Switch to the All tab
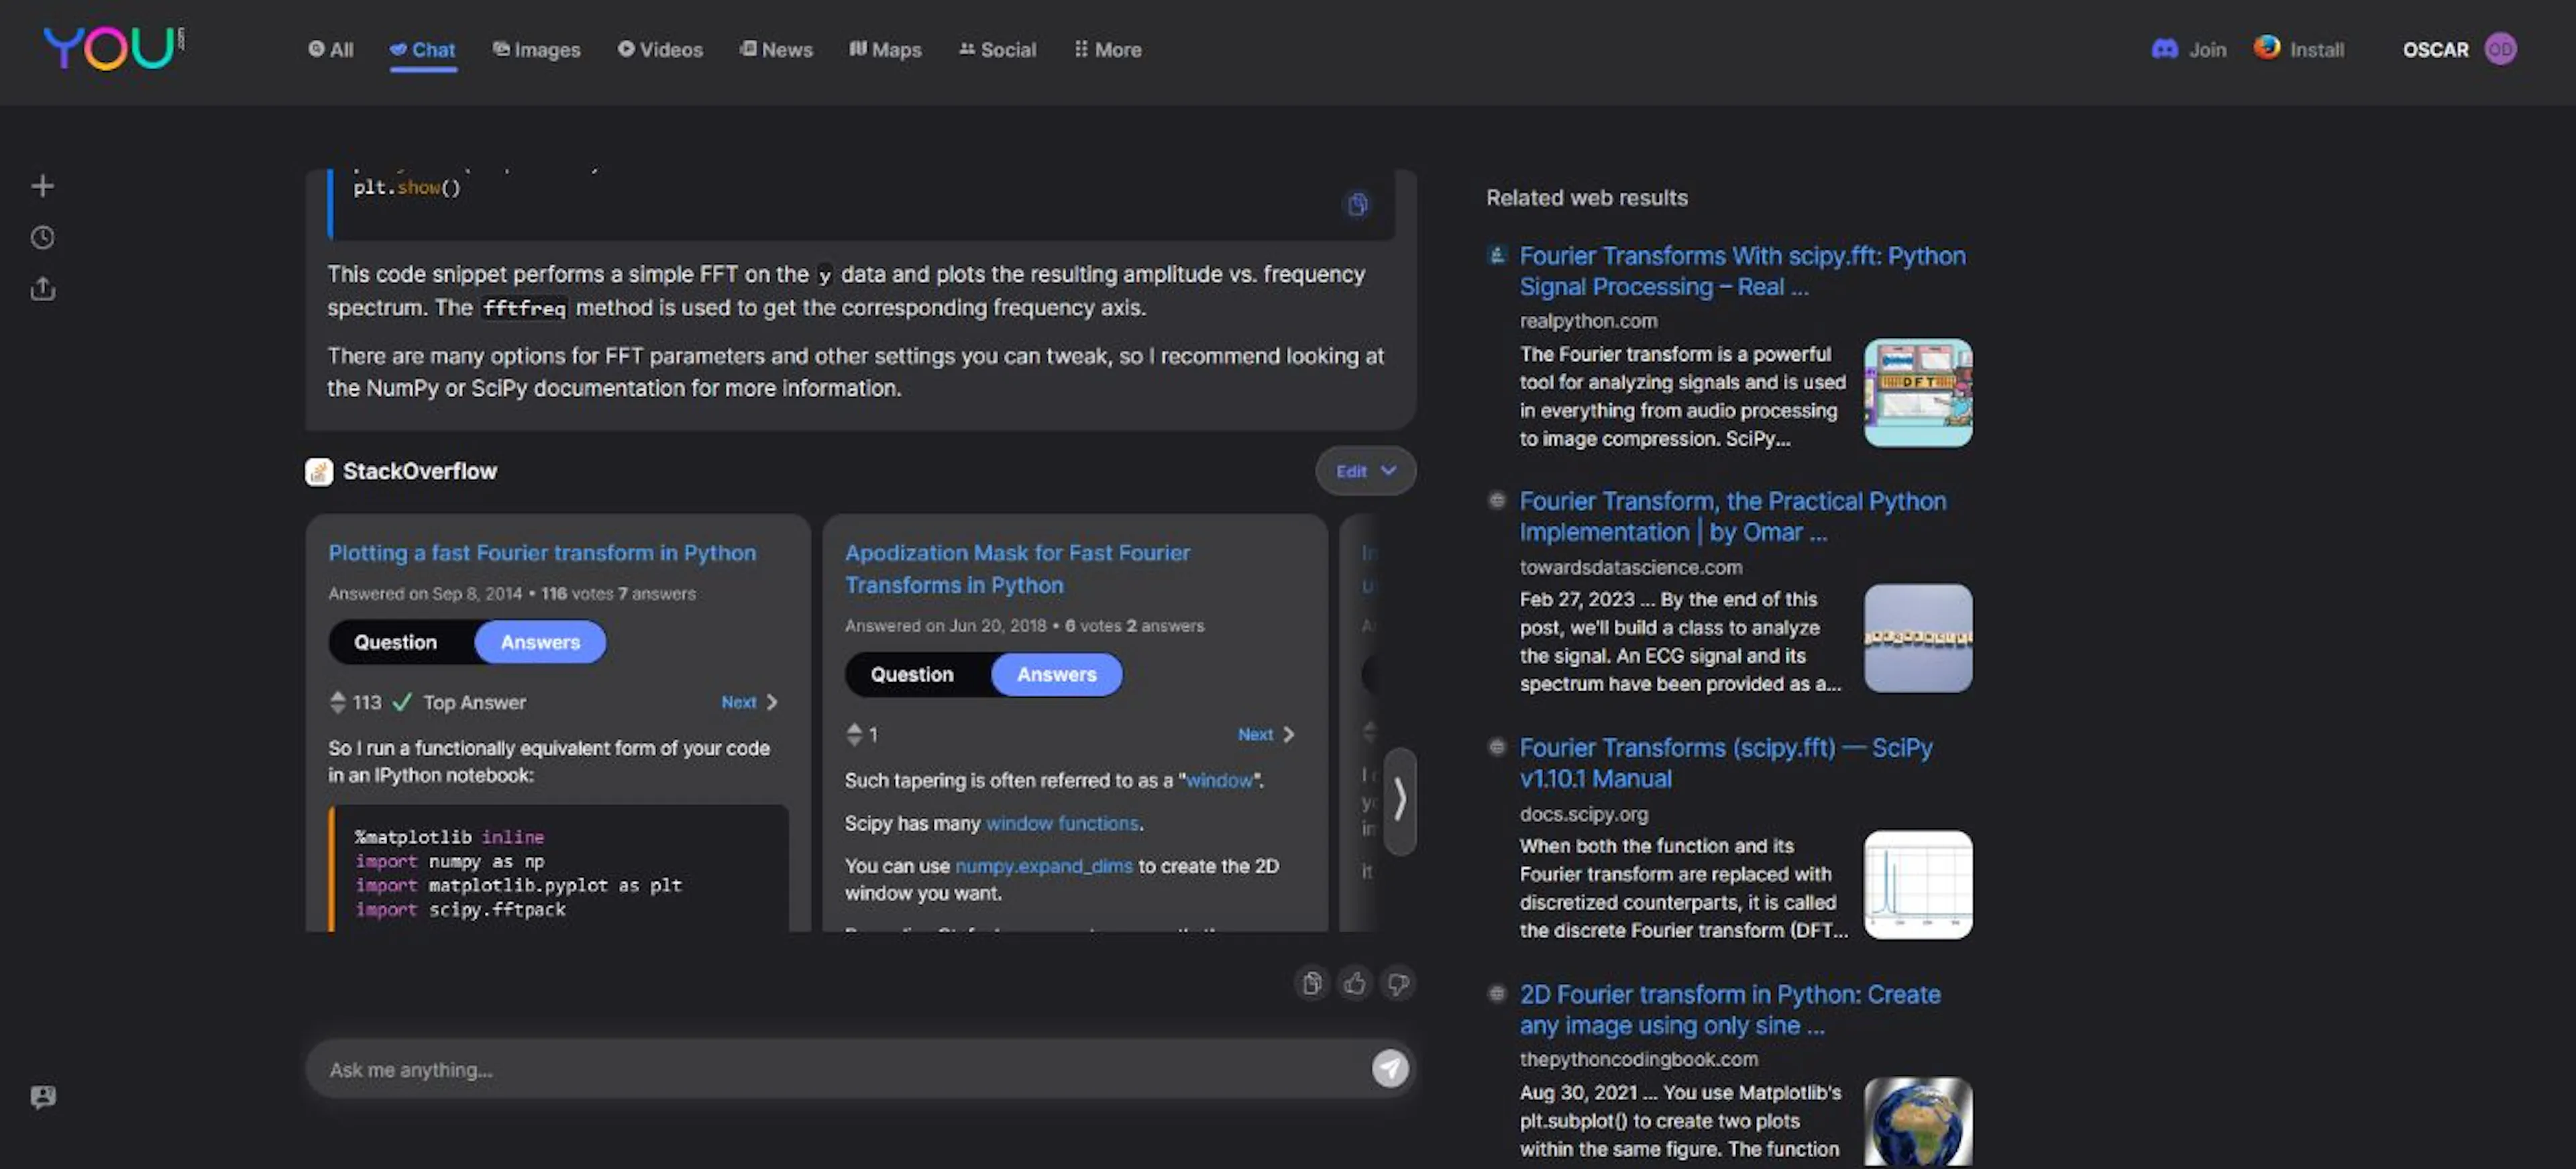 (x=330, y=49)
